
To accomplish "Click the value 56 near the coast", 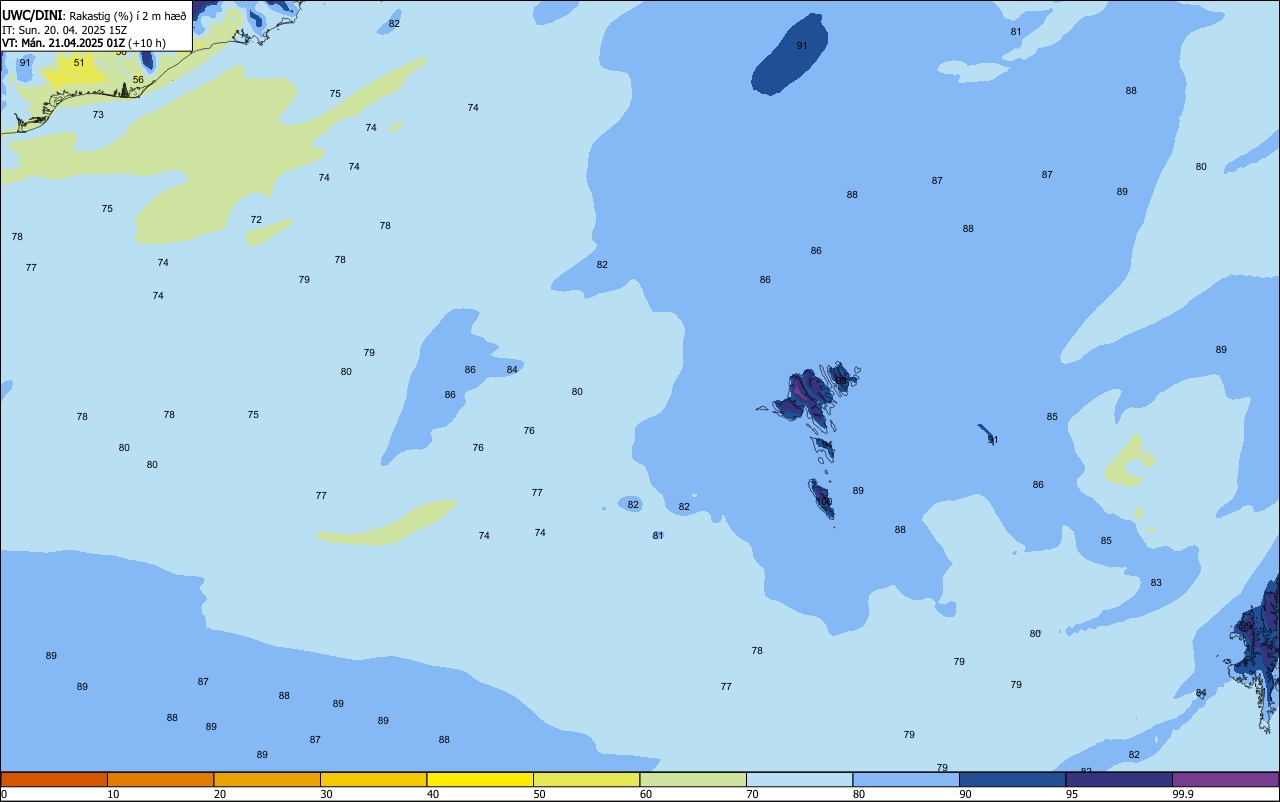I will pyautogui.click(x=138, y=80).
